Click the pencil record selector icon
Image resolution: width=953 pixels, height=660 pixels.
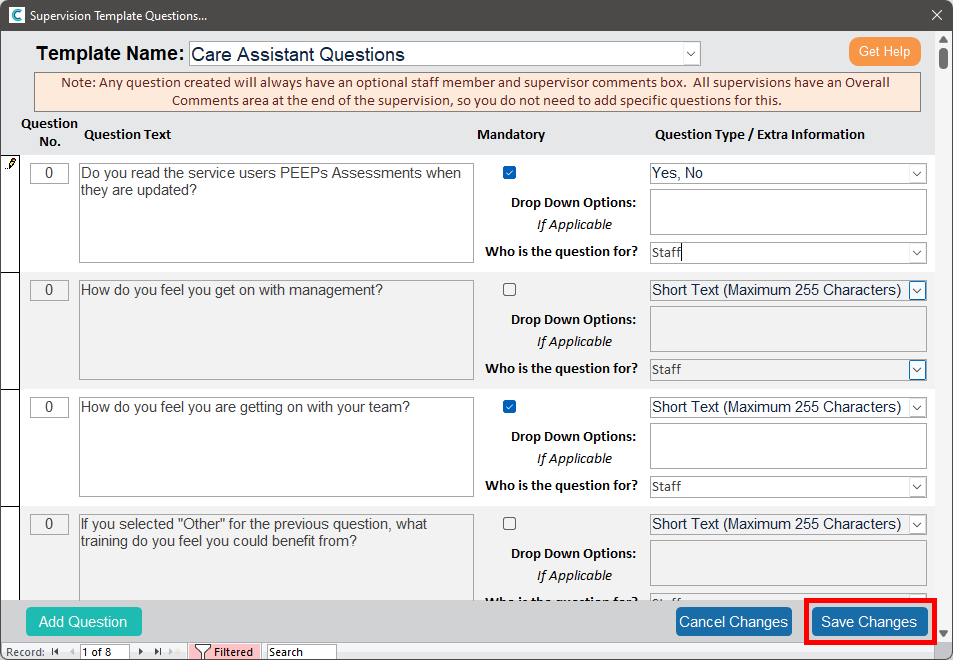point(11,164)
